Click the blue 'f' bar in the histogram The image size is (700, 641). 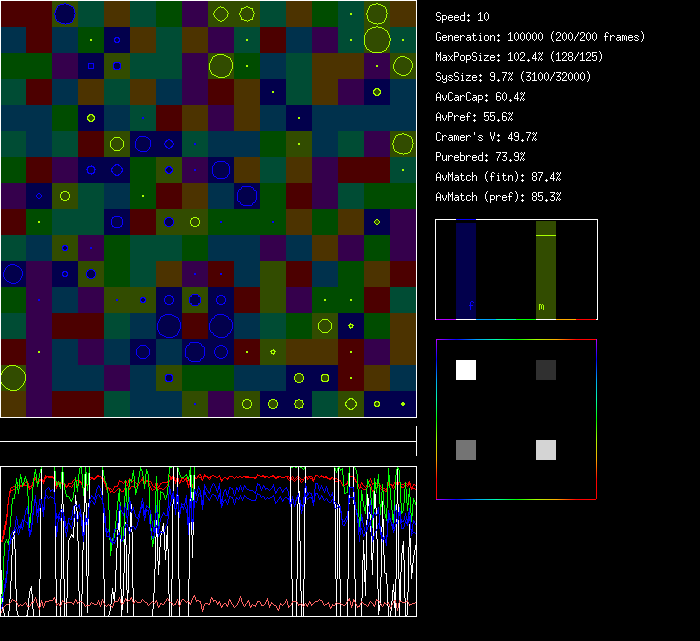click(x=466, y=270)
